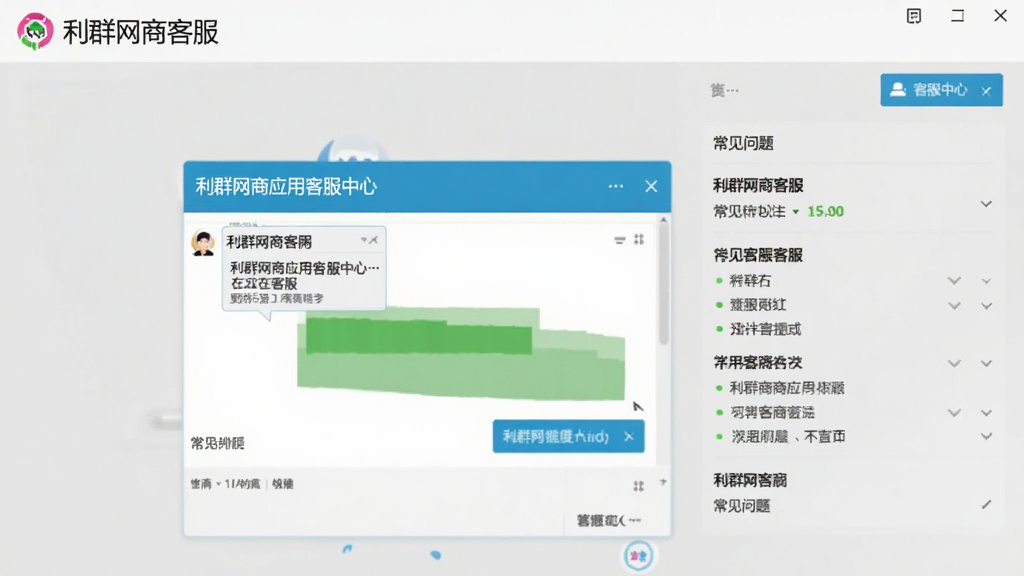Select the bulleted item ending in 不直面
The height and width of the screenshot is (576, 1024).
click(x=788, y=437)
